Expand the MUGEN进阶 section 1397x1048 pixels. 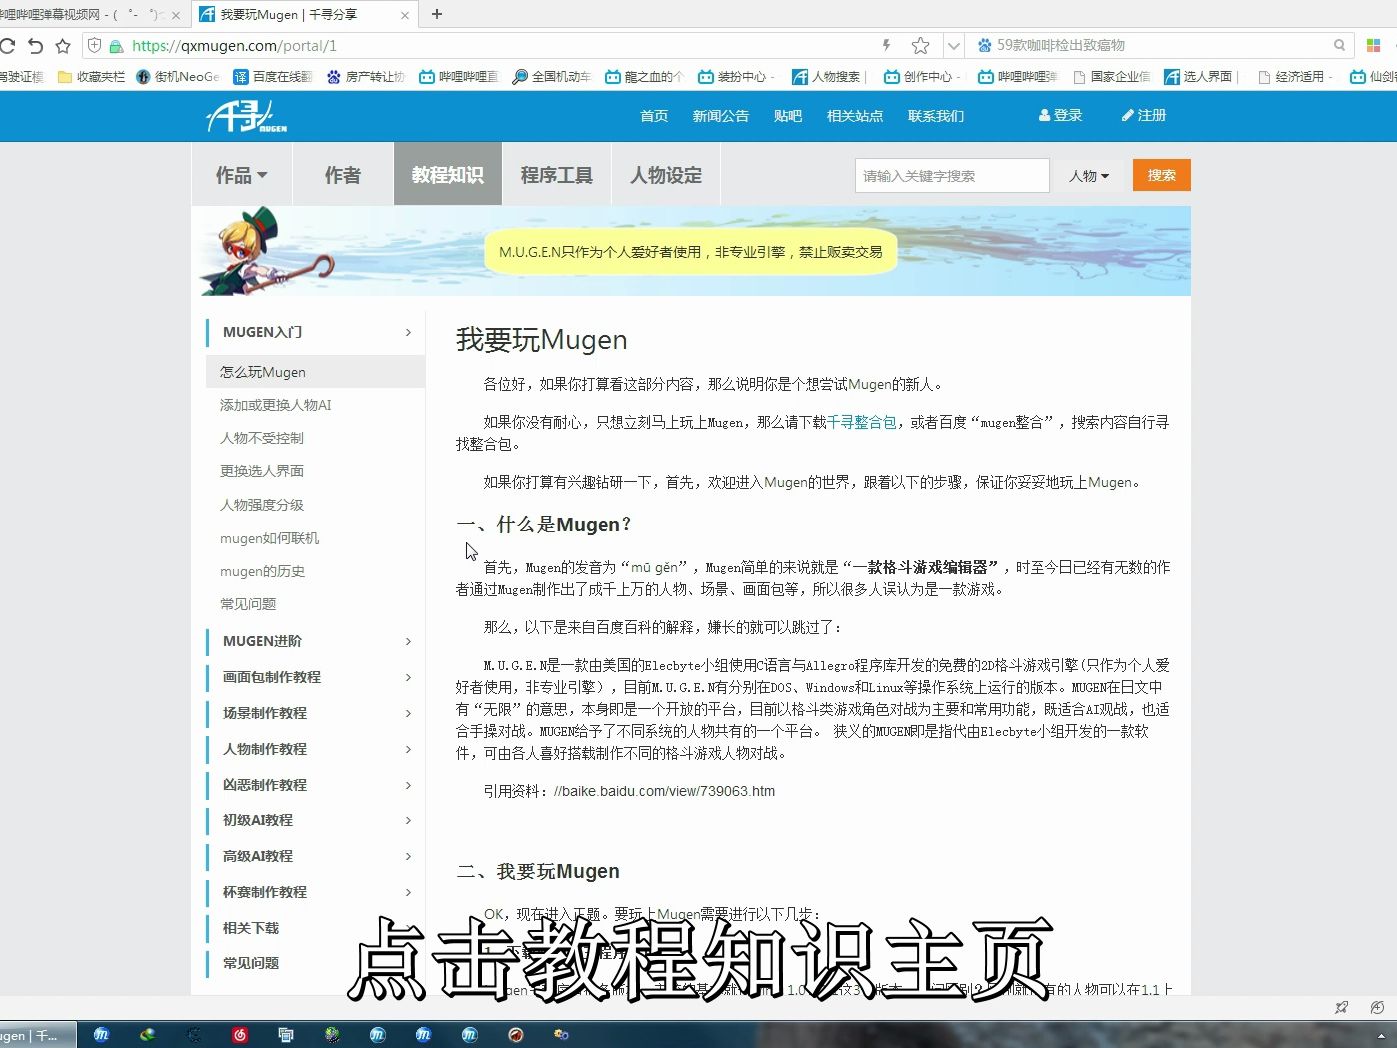click(x=315, y=641)
